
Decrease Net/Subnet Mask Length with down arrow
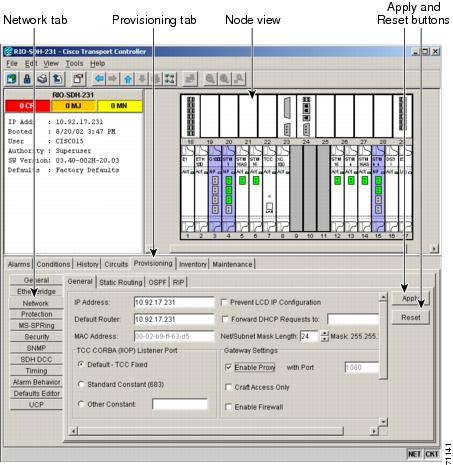pos(324,339)
